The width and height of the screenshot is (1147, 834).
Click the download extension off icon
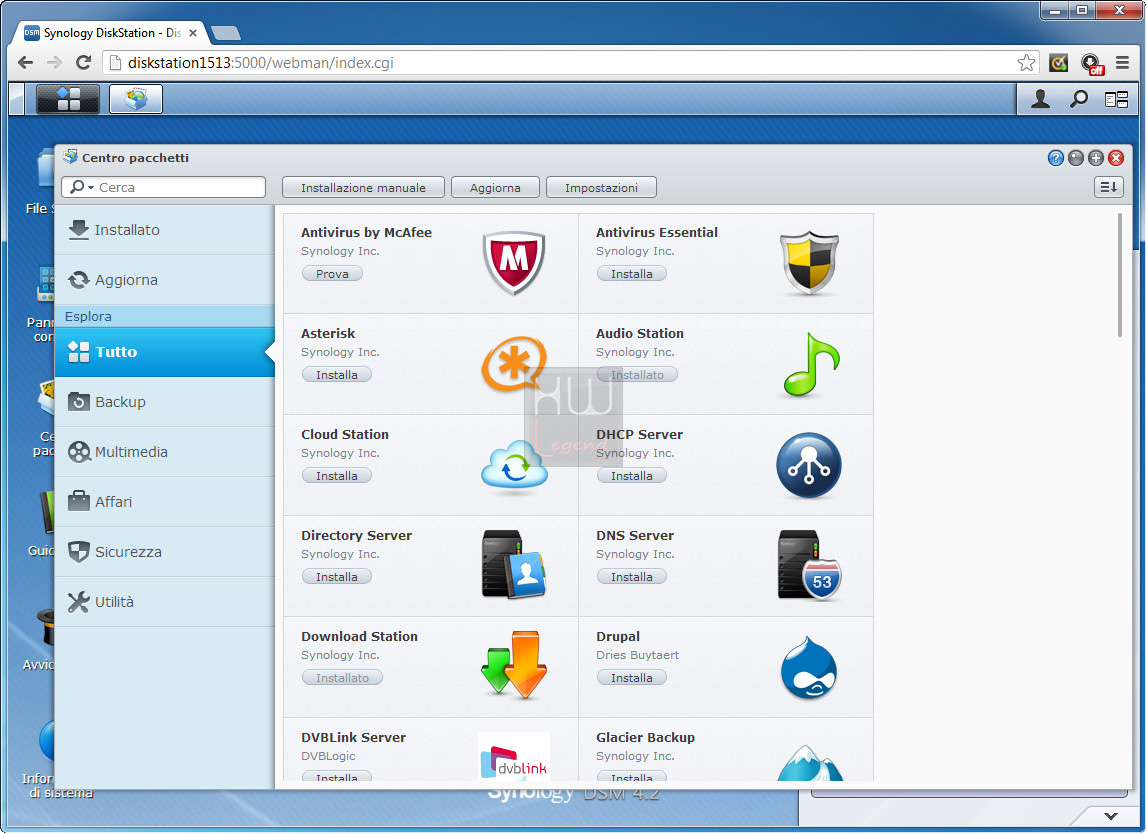[1091, 64]
